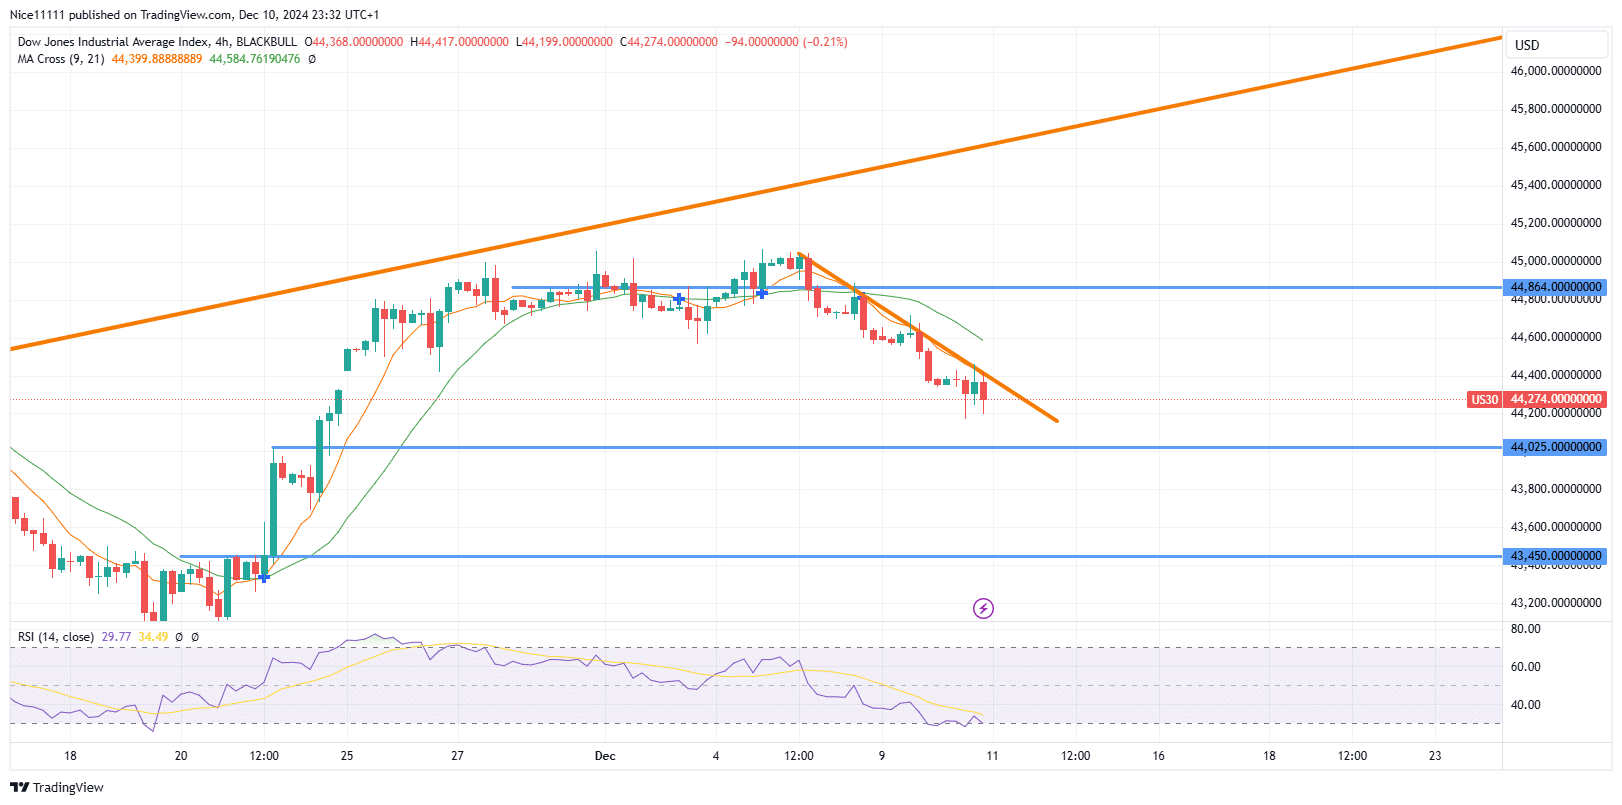Screen dimensions: 1622x805
Task: Click the blue MA cross marker near Nov 20
Action: [x=264, y=577]
